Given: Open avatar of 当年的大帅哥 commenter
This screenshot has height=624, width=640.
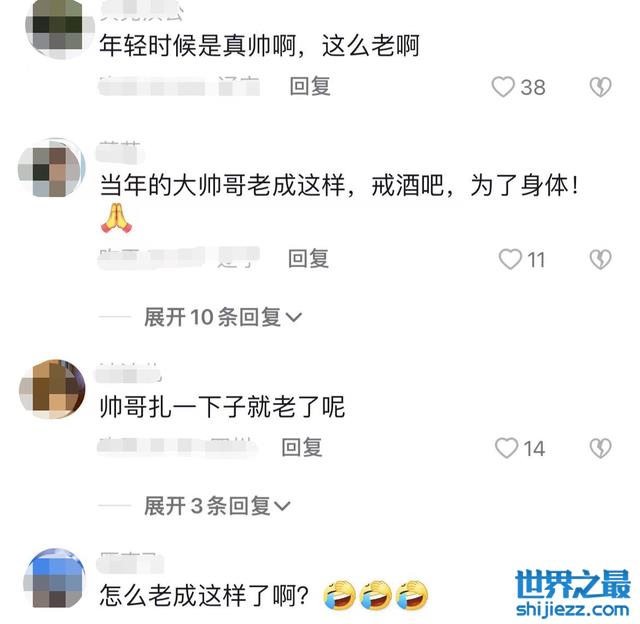Looking at the screenshot, I should click(52, 168).
